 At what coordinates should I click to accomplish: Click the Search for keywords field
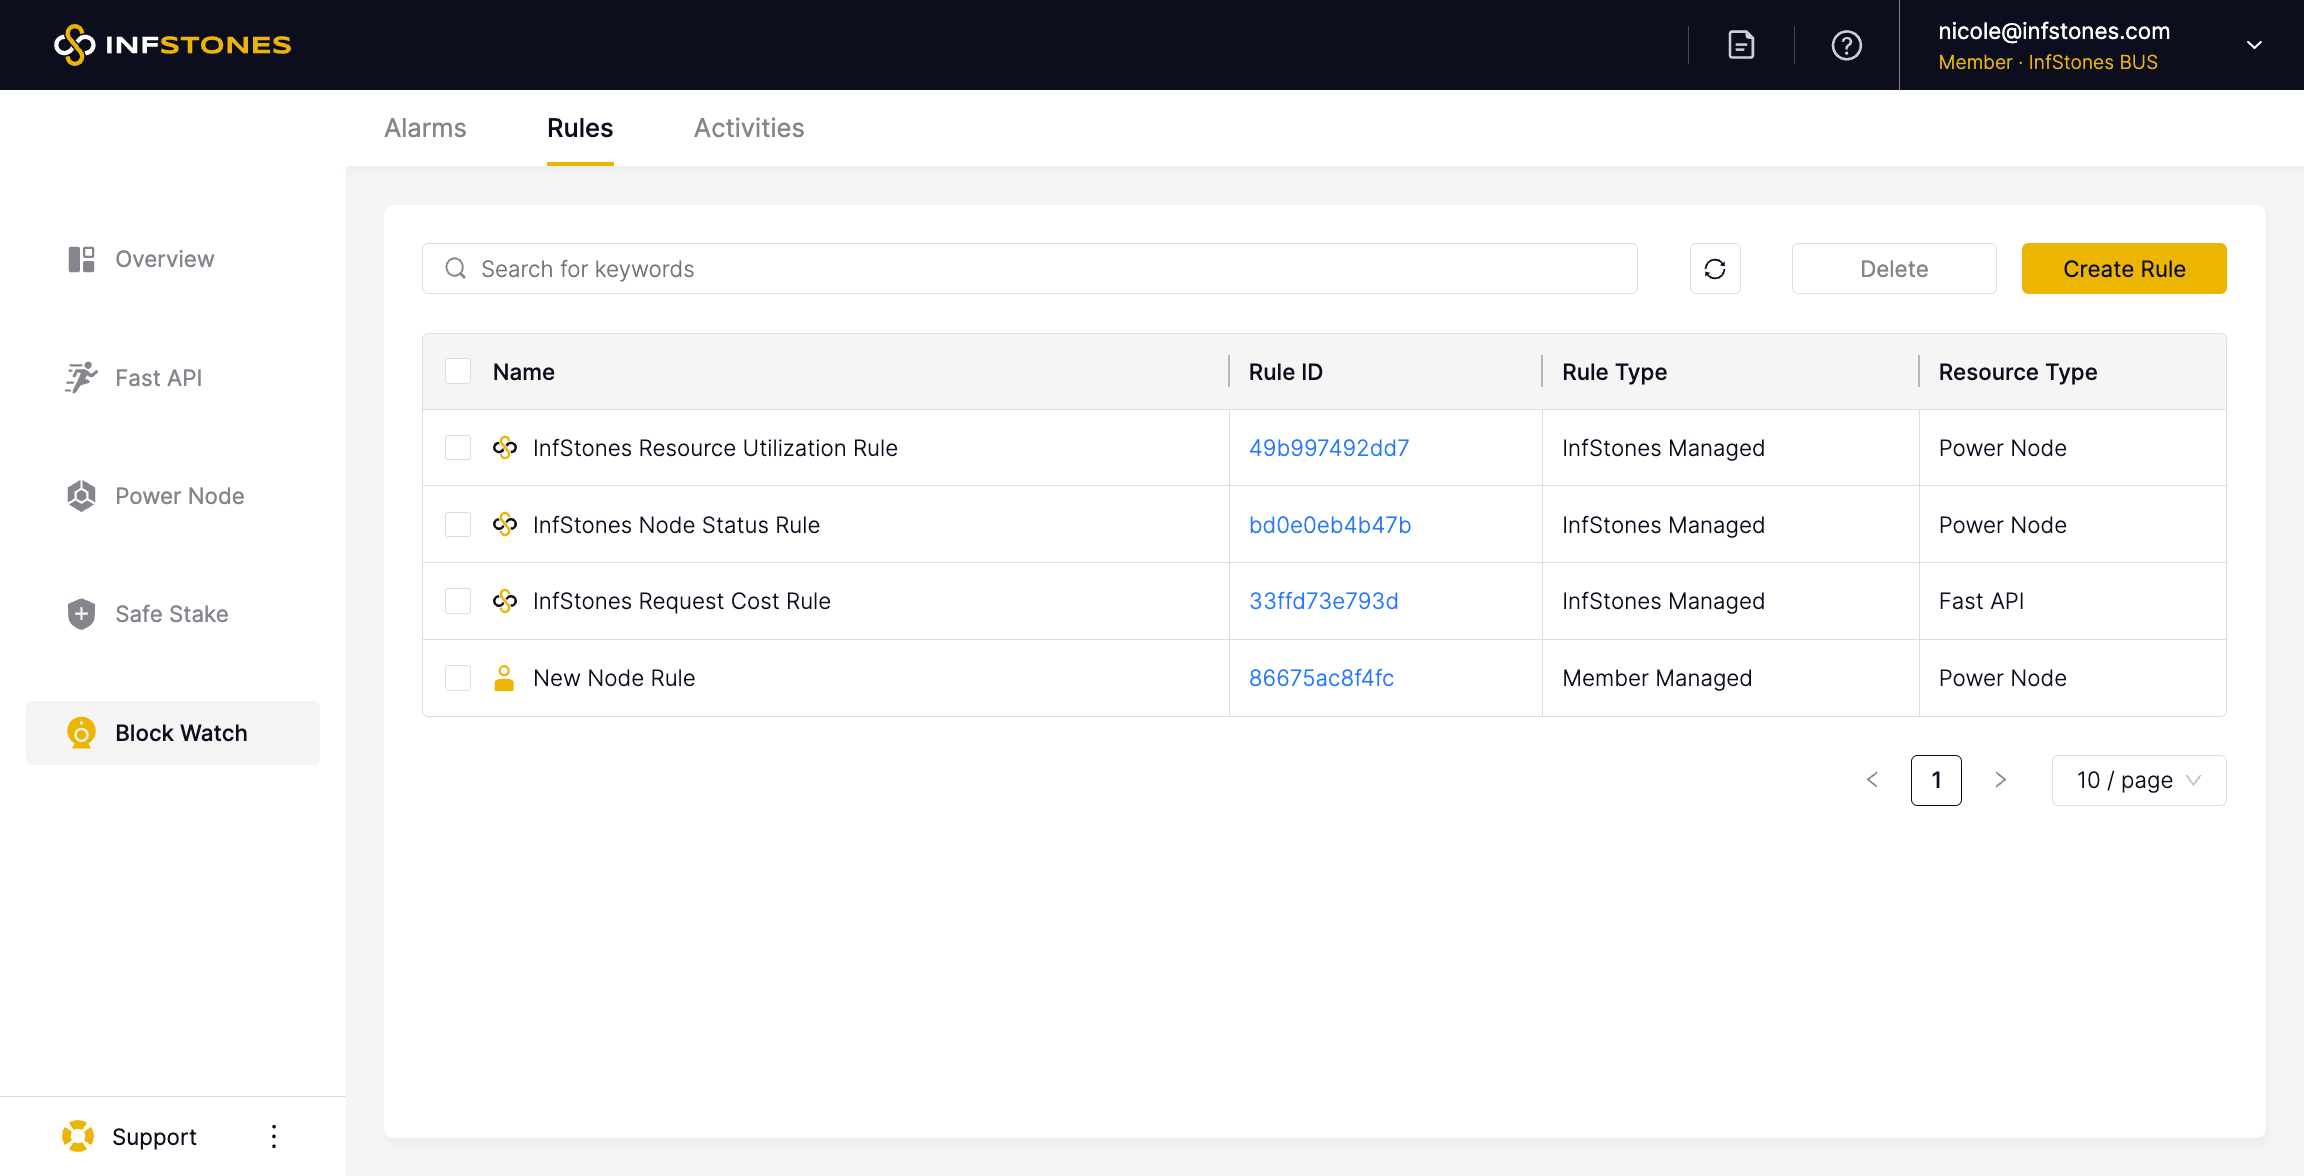point(1030,269)
